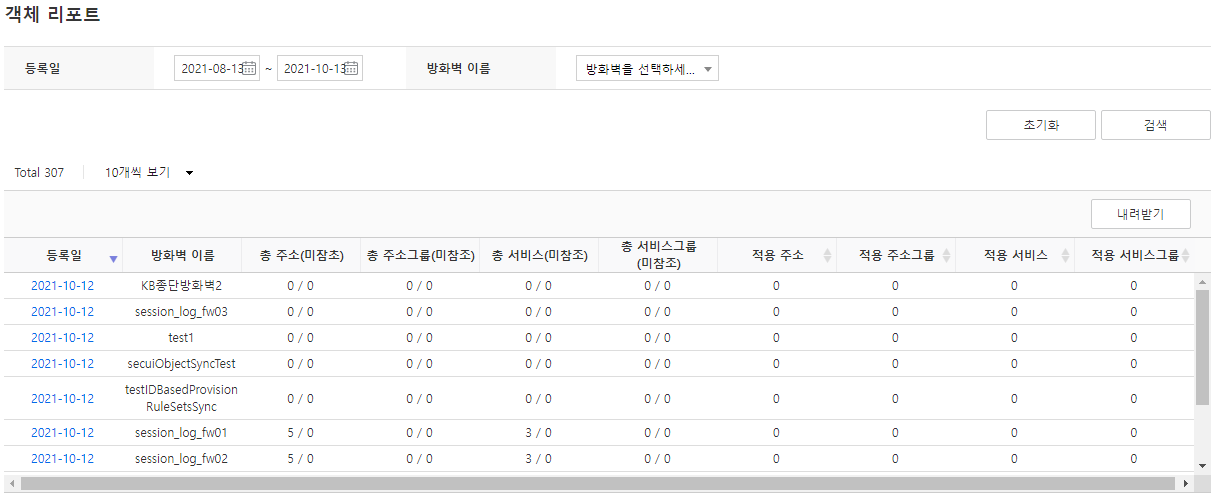The height and width of the screenshot is (497, 1218).
Task: Click the vertical scrollbar thumb in the table
Action: (x=1203, y=347)
